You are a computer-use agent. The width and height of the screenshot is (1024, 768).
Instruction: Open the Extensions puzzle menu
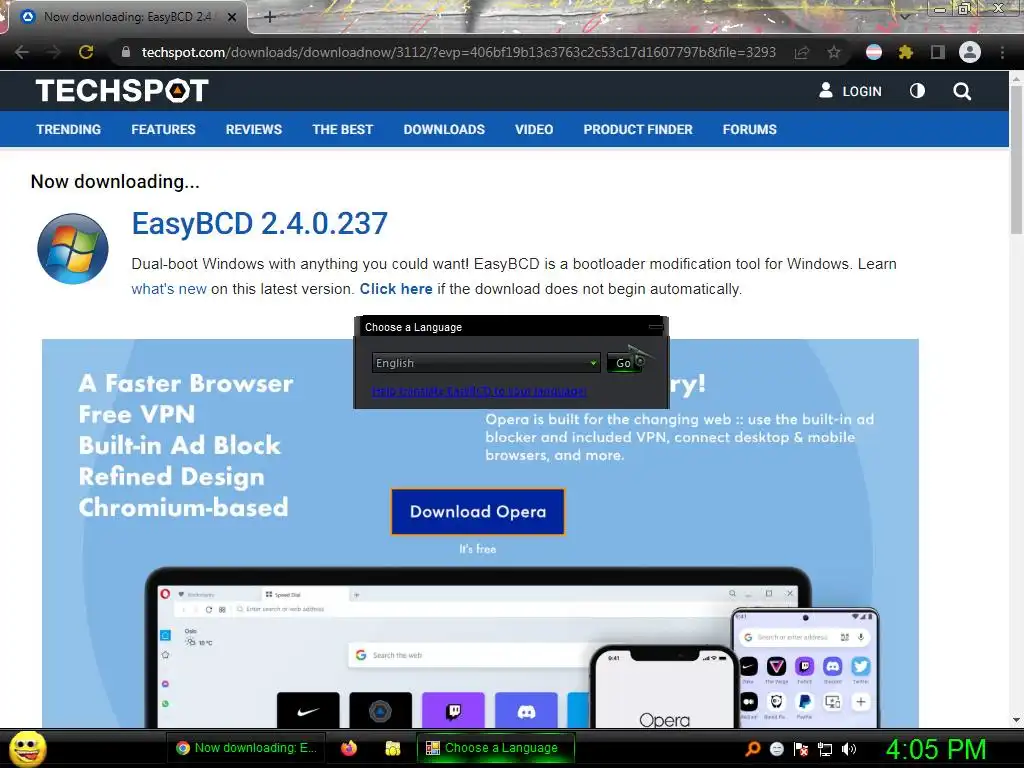(x=906, y=52)
